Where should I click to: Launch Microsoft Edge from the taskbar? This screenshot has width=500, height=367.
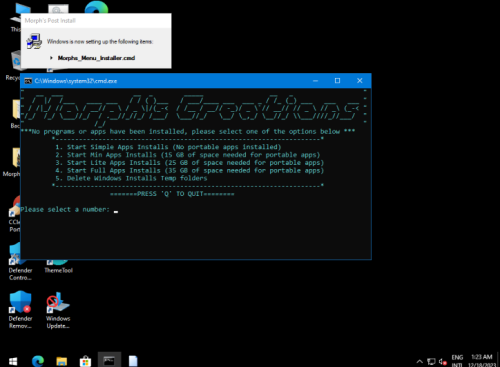38,361
